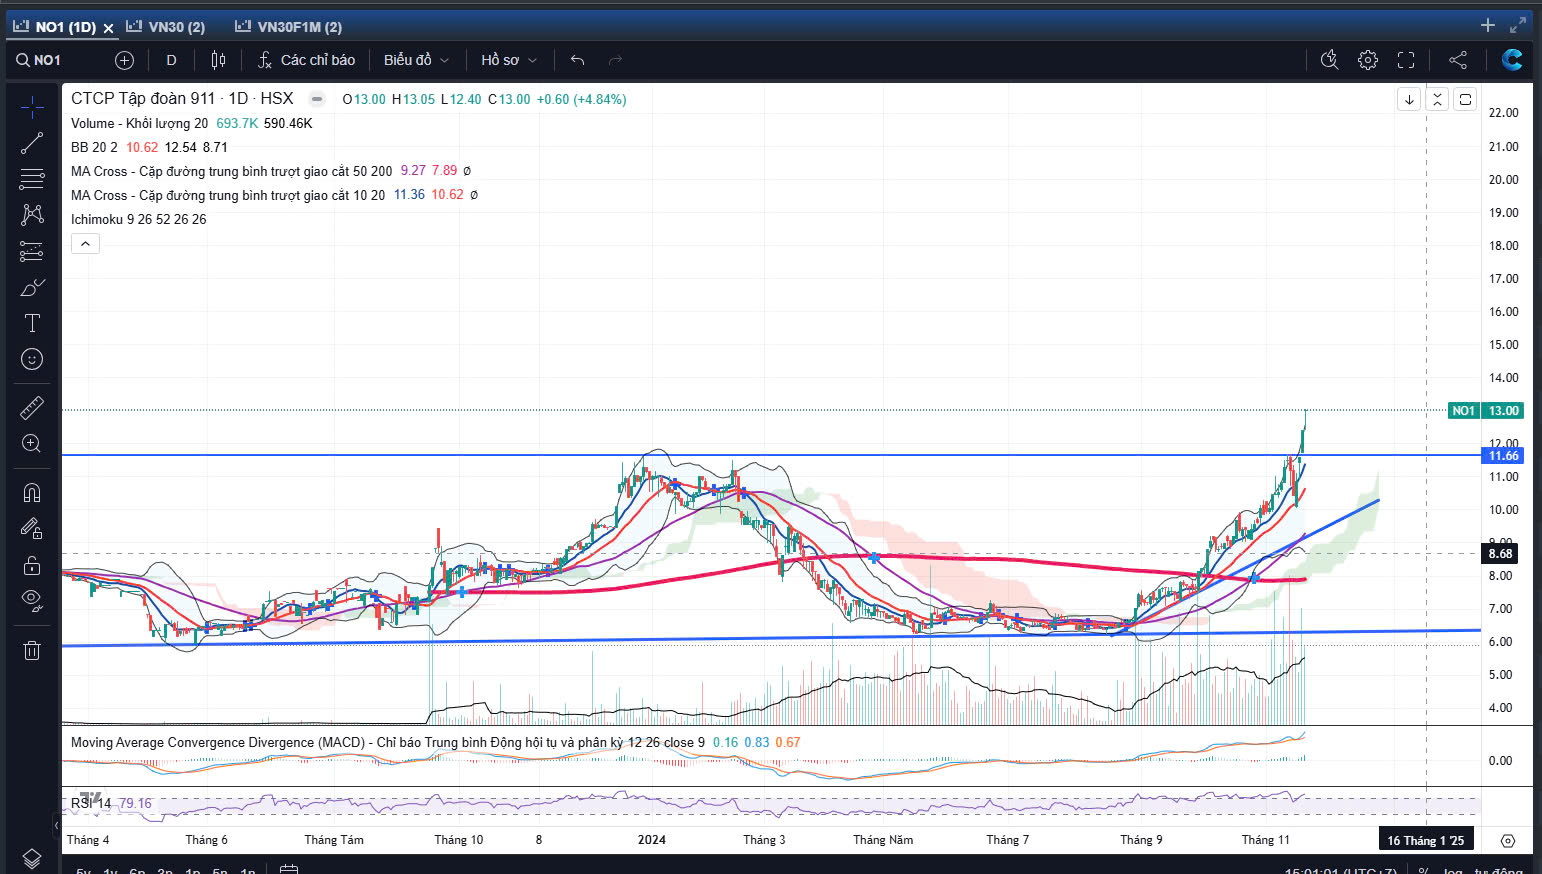Switch to the VN30F1M (2) tab
Screen dimensions: 1542x874
288,27
